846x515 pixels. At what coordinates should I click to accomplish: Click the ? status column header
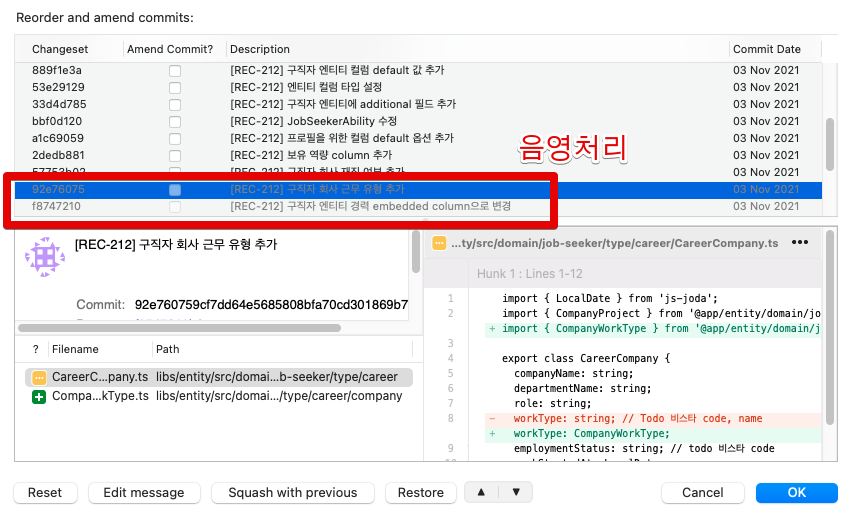[x=36, y=349]
